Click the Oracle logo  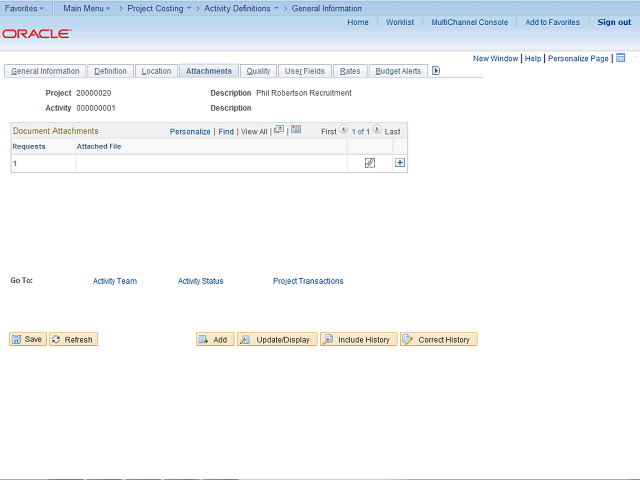(x=37, y=33)
